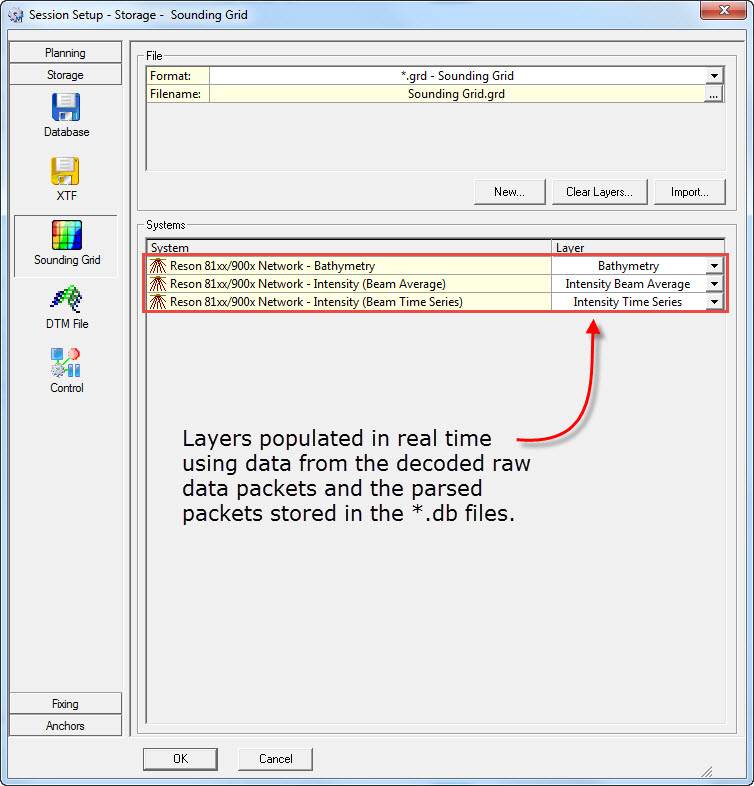This screenshot has width=754, height=786.
Task: Click the Filename field Sounding Grid.grd
Action: pos(457,94)
